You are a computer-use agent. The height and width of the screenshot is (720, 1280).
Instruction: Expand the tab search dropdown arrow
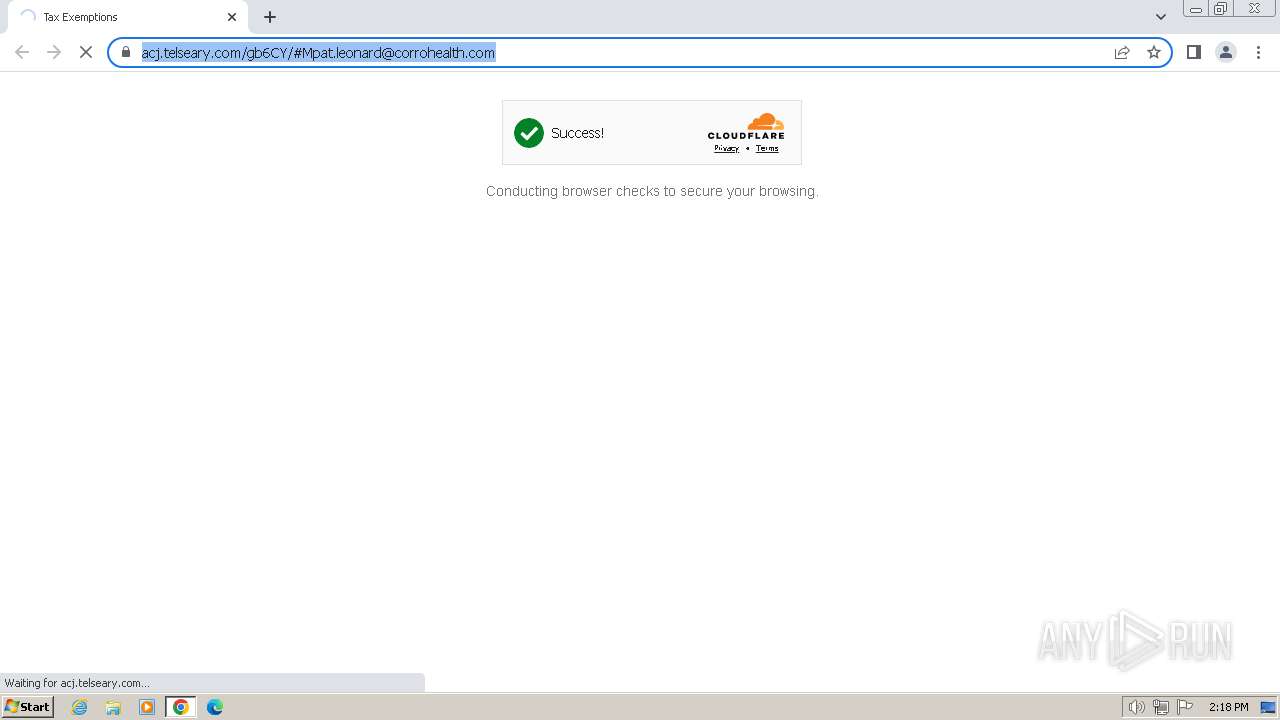[1161, 17]
